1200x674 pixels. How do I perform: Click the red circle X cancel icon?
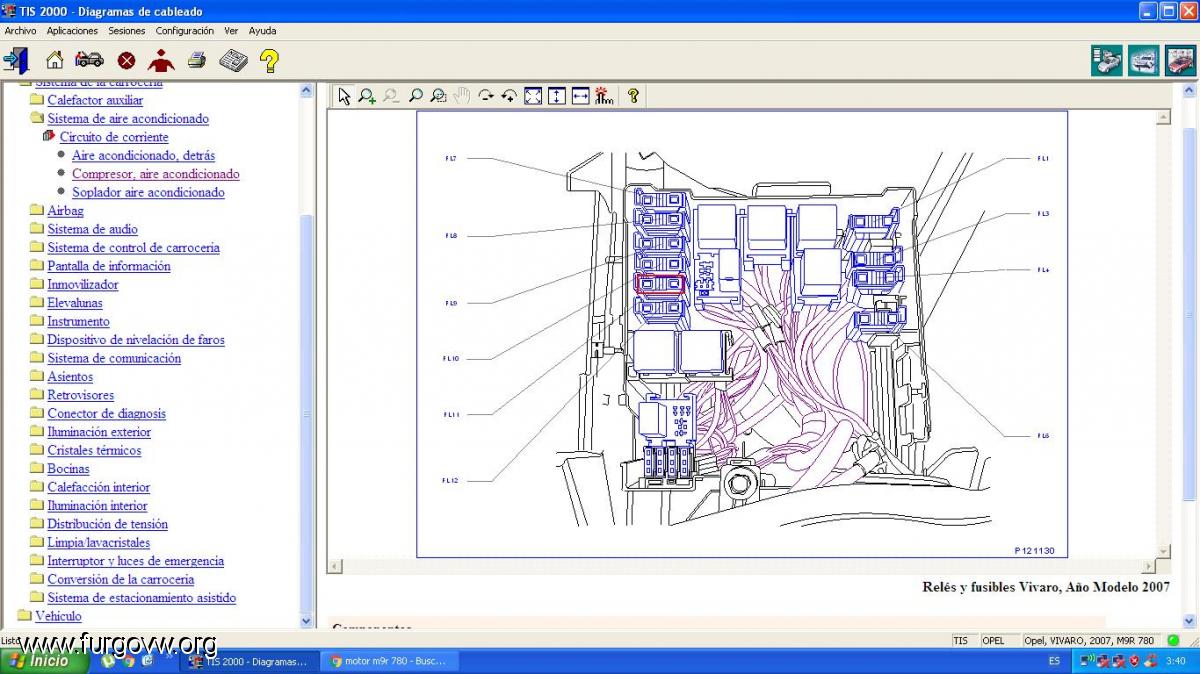pos(126,61)
